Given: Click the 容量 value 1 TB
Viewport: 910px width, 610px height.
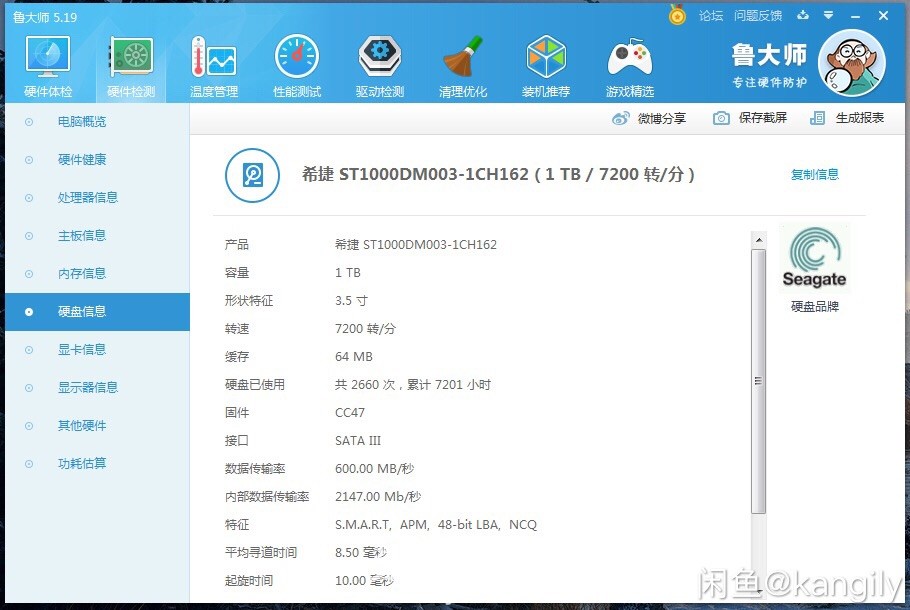Looking at the screenshot, I should [348, 273].
